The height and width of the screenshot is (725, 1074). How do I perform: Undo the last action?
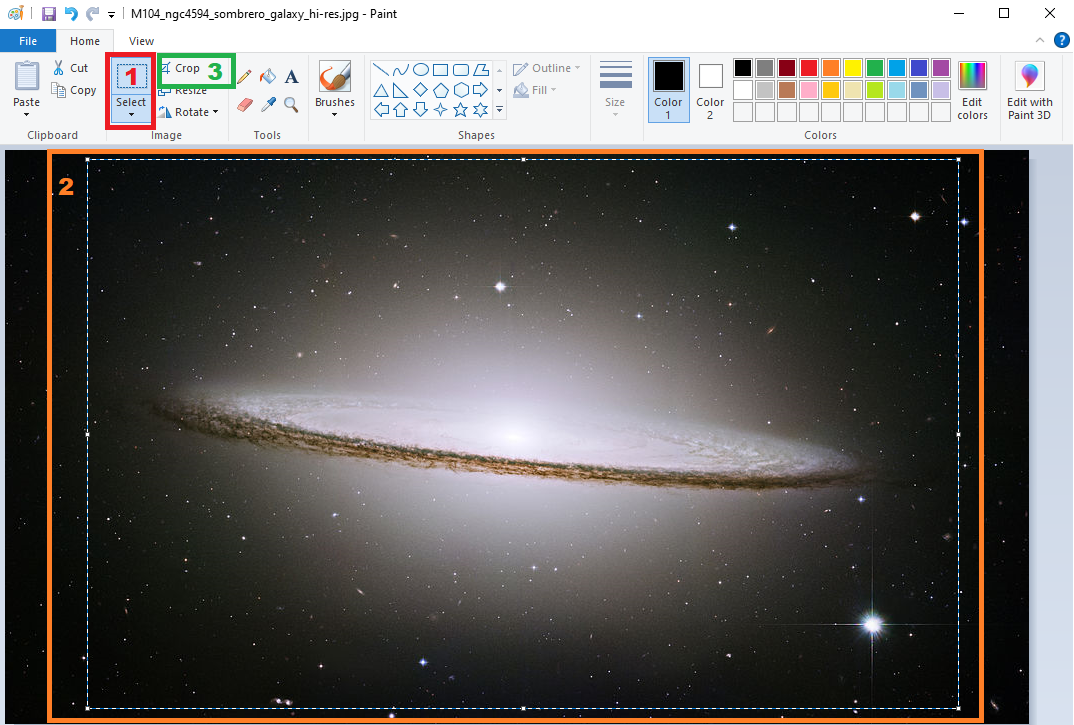point(71,14)
